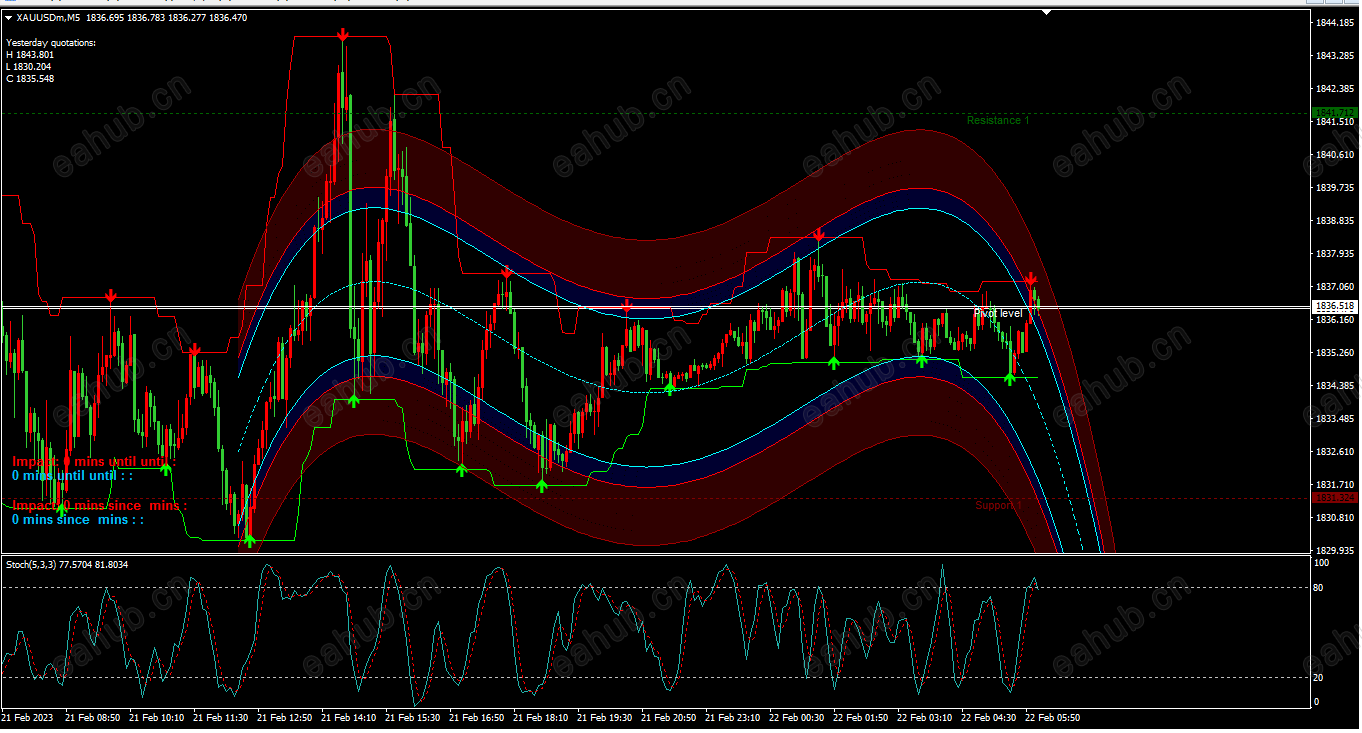Select the Yesterday quotations label
The height and width of the screenshot is (733, 1362).
click(51, 43)
